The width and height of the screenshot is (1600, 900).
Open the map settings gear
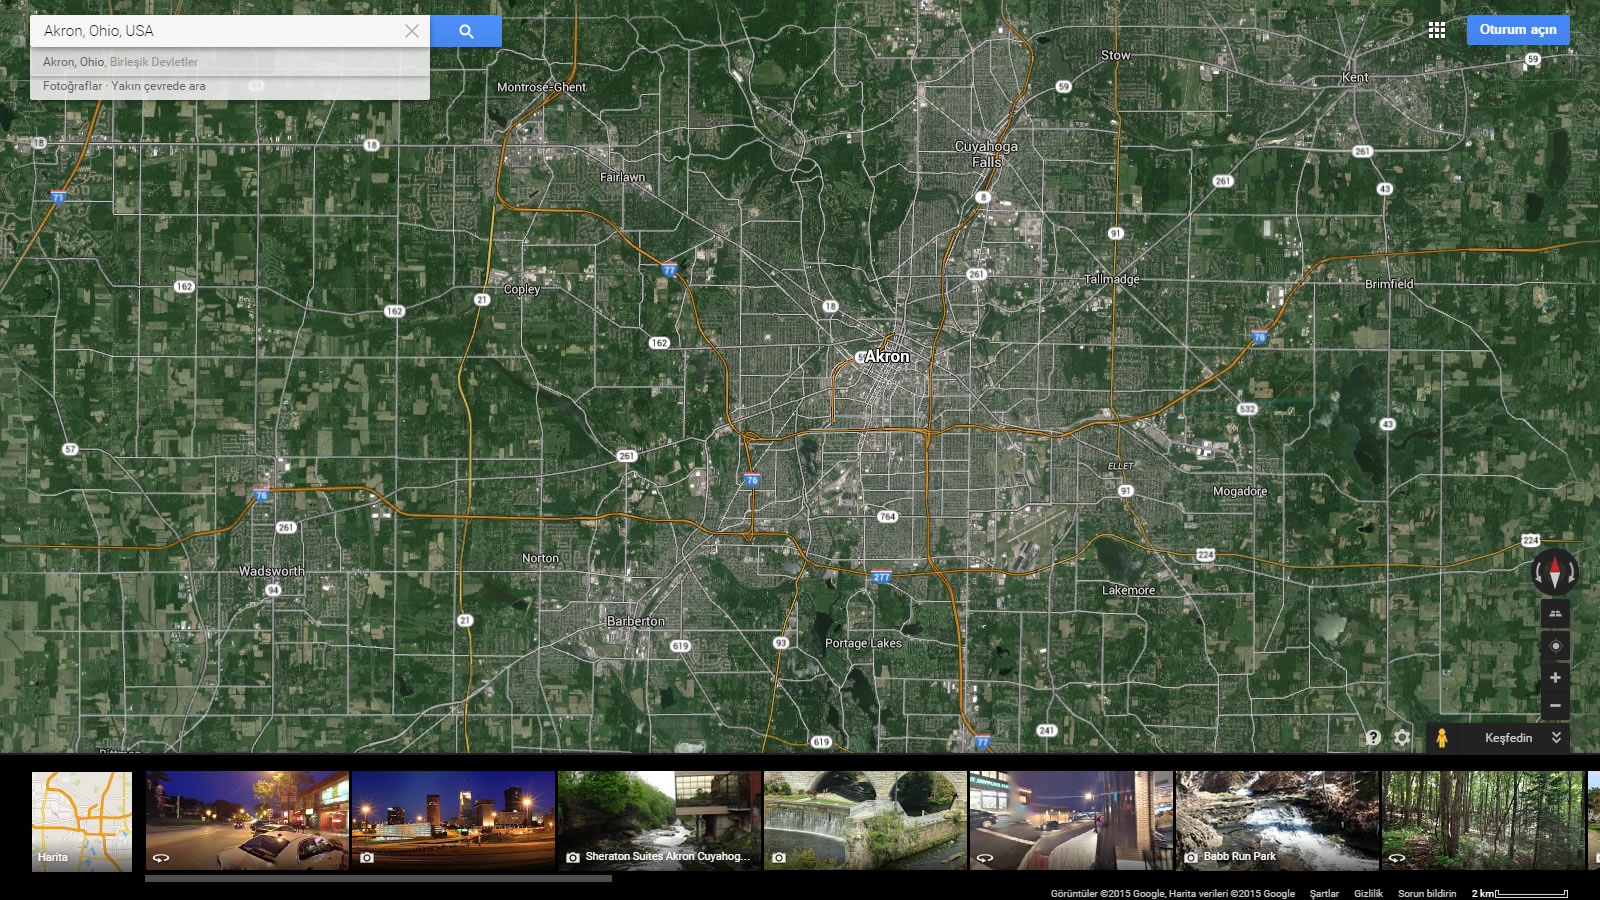pyautogui.click(x=1402, y=738)
